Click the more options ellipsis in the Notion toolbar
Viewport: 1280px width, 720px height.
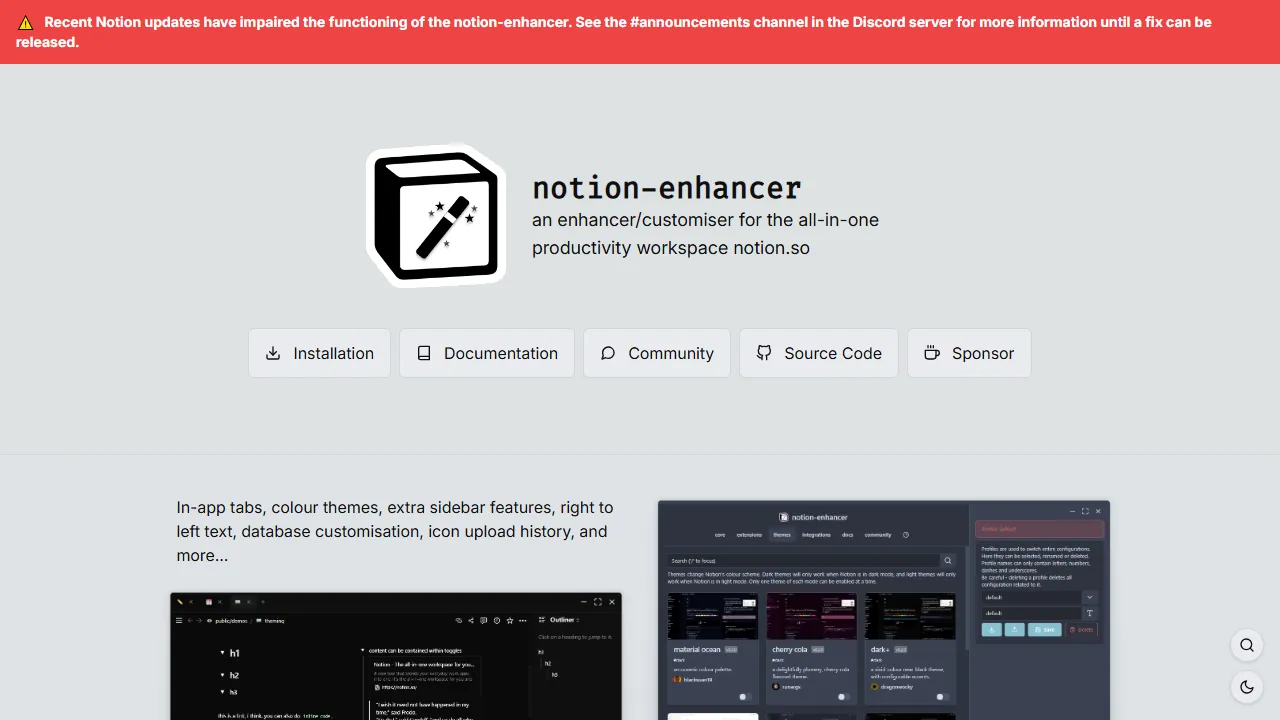click(523, 621)
